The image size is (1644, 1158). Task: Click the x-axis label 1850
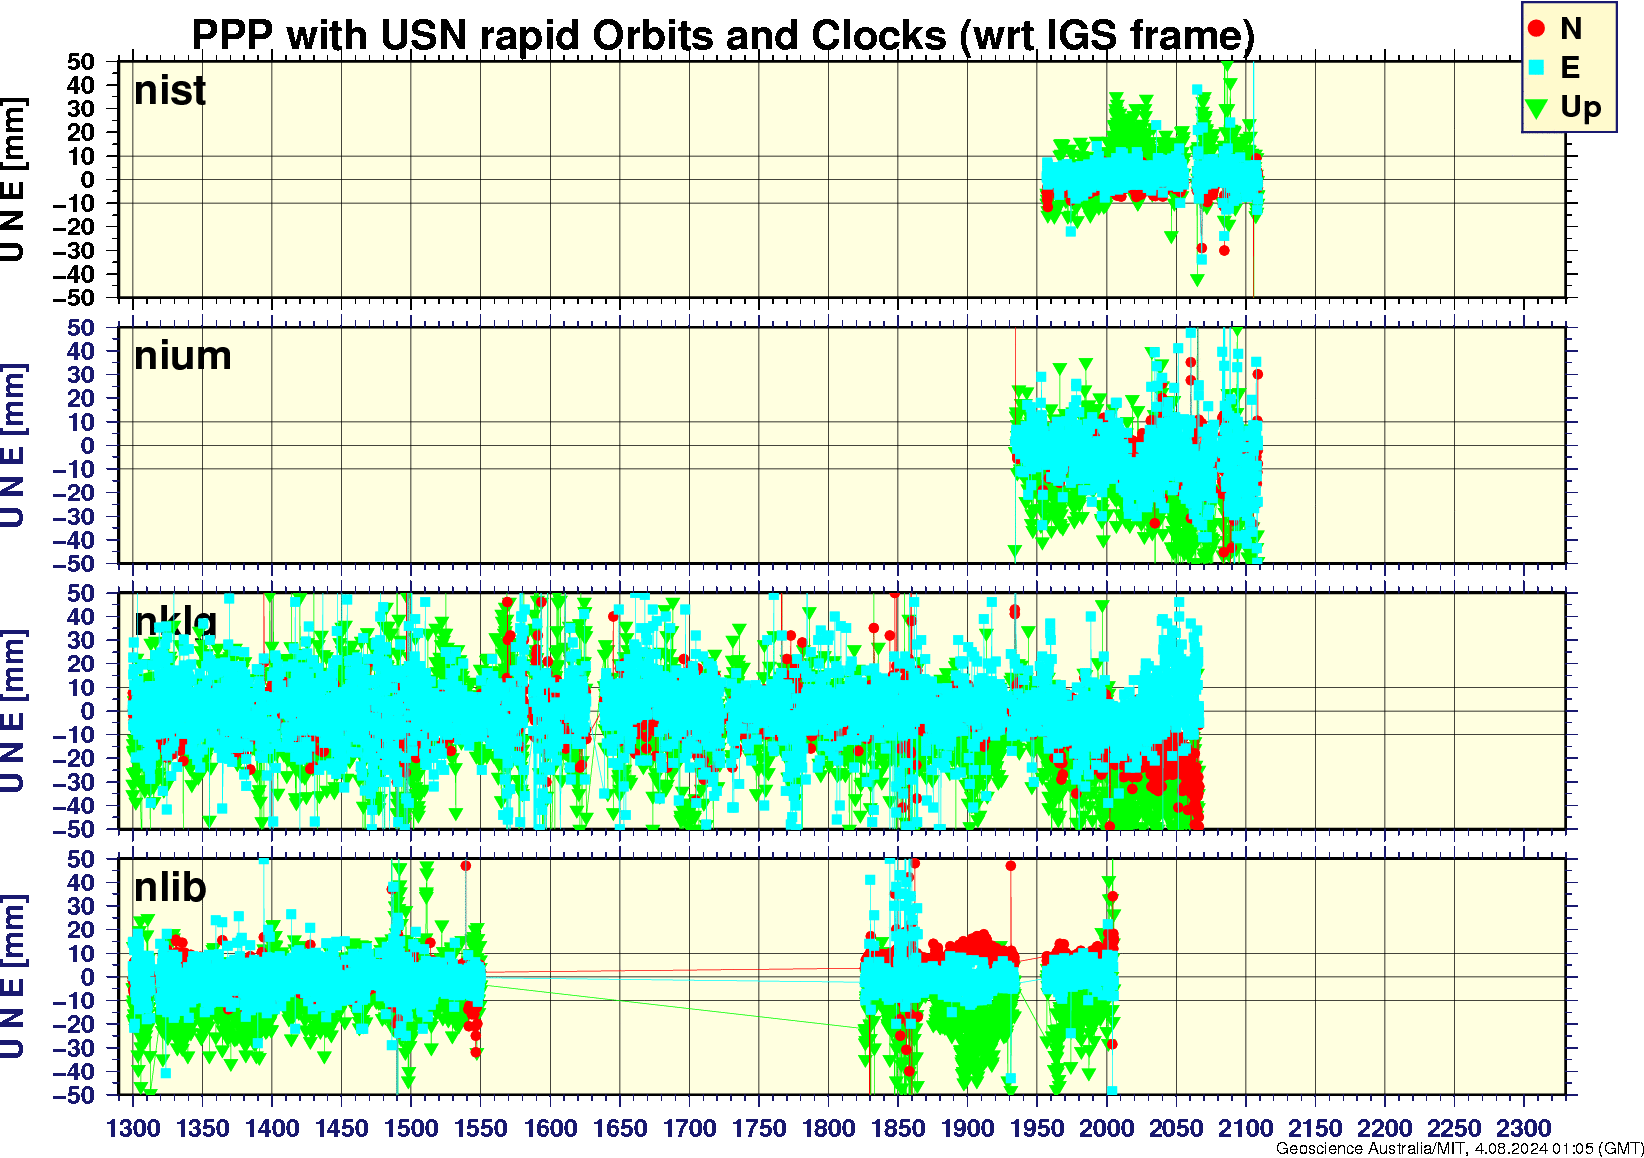(898, 1128)
